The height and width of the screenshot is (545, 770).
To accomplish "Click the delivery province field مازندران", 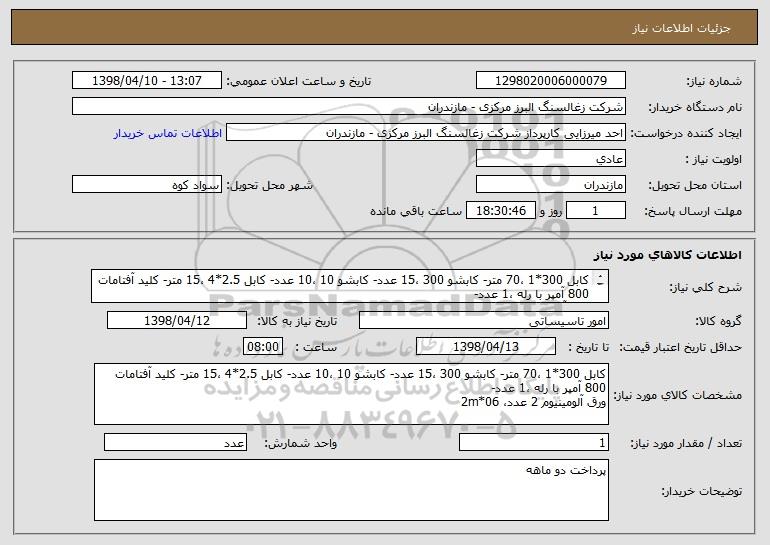I will point(550,185).
